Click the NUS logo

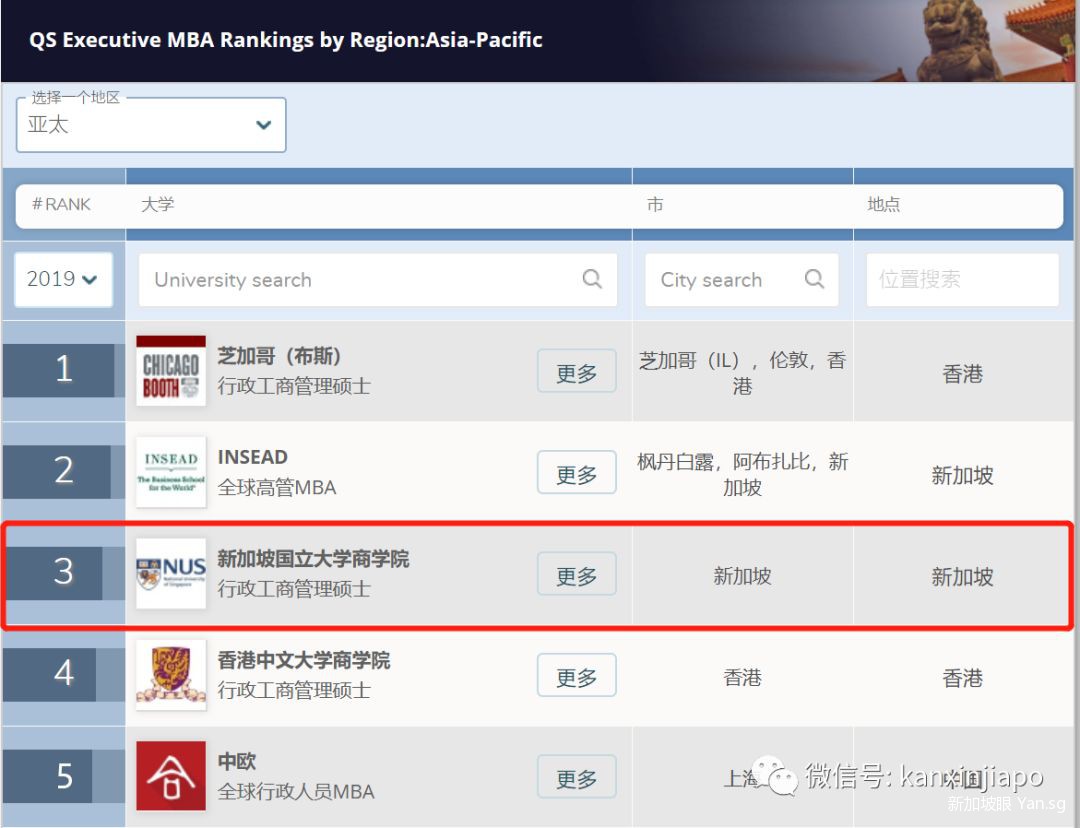[171, 573]
